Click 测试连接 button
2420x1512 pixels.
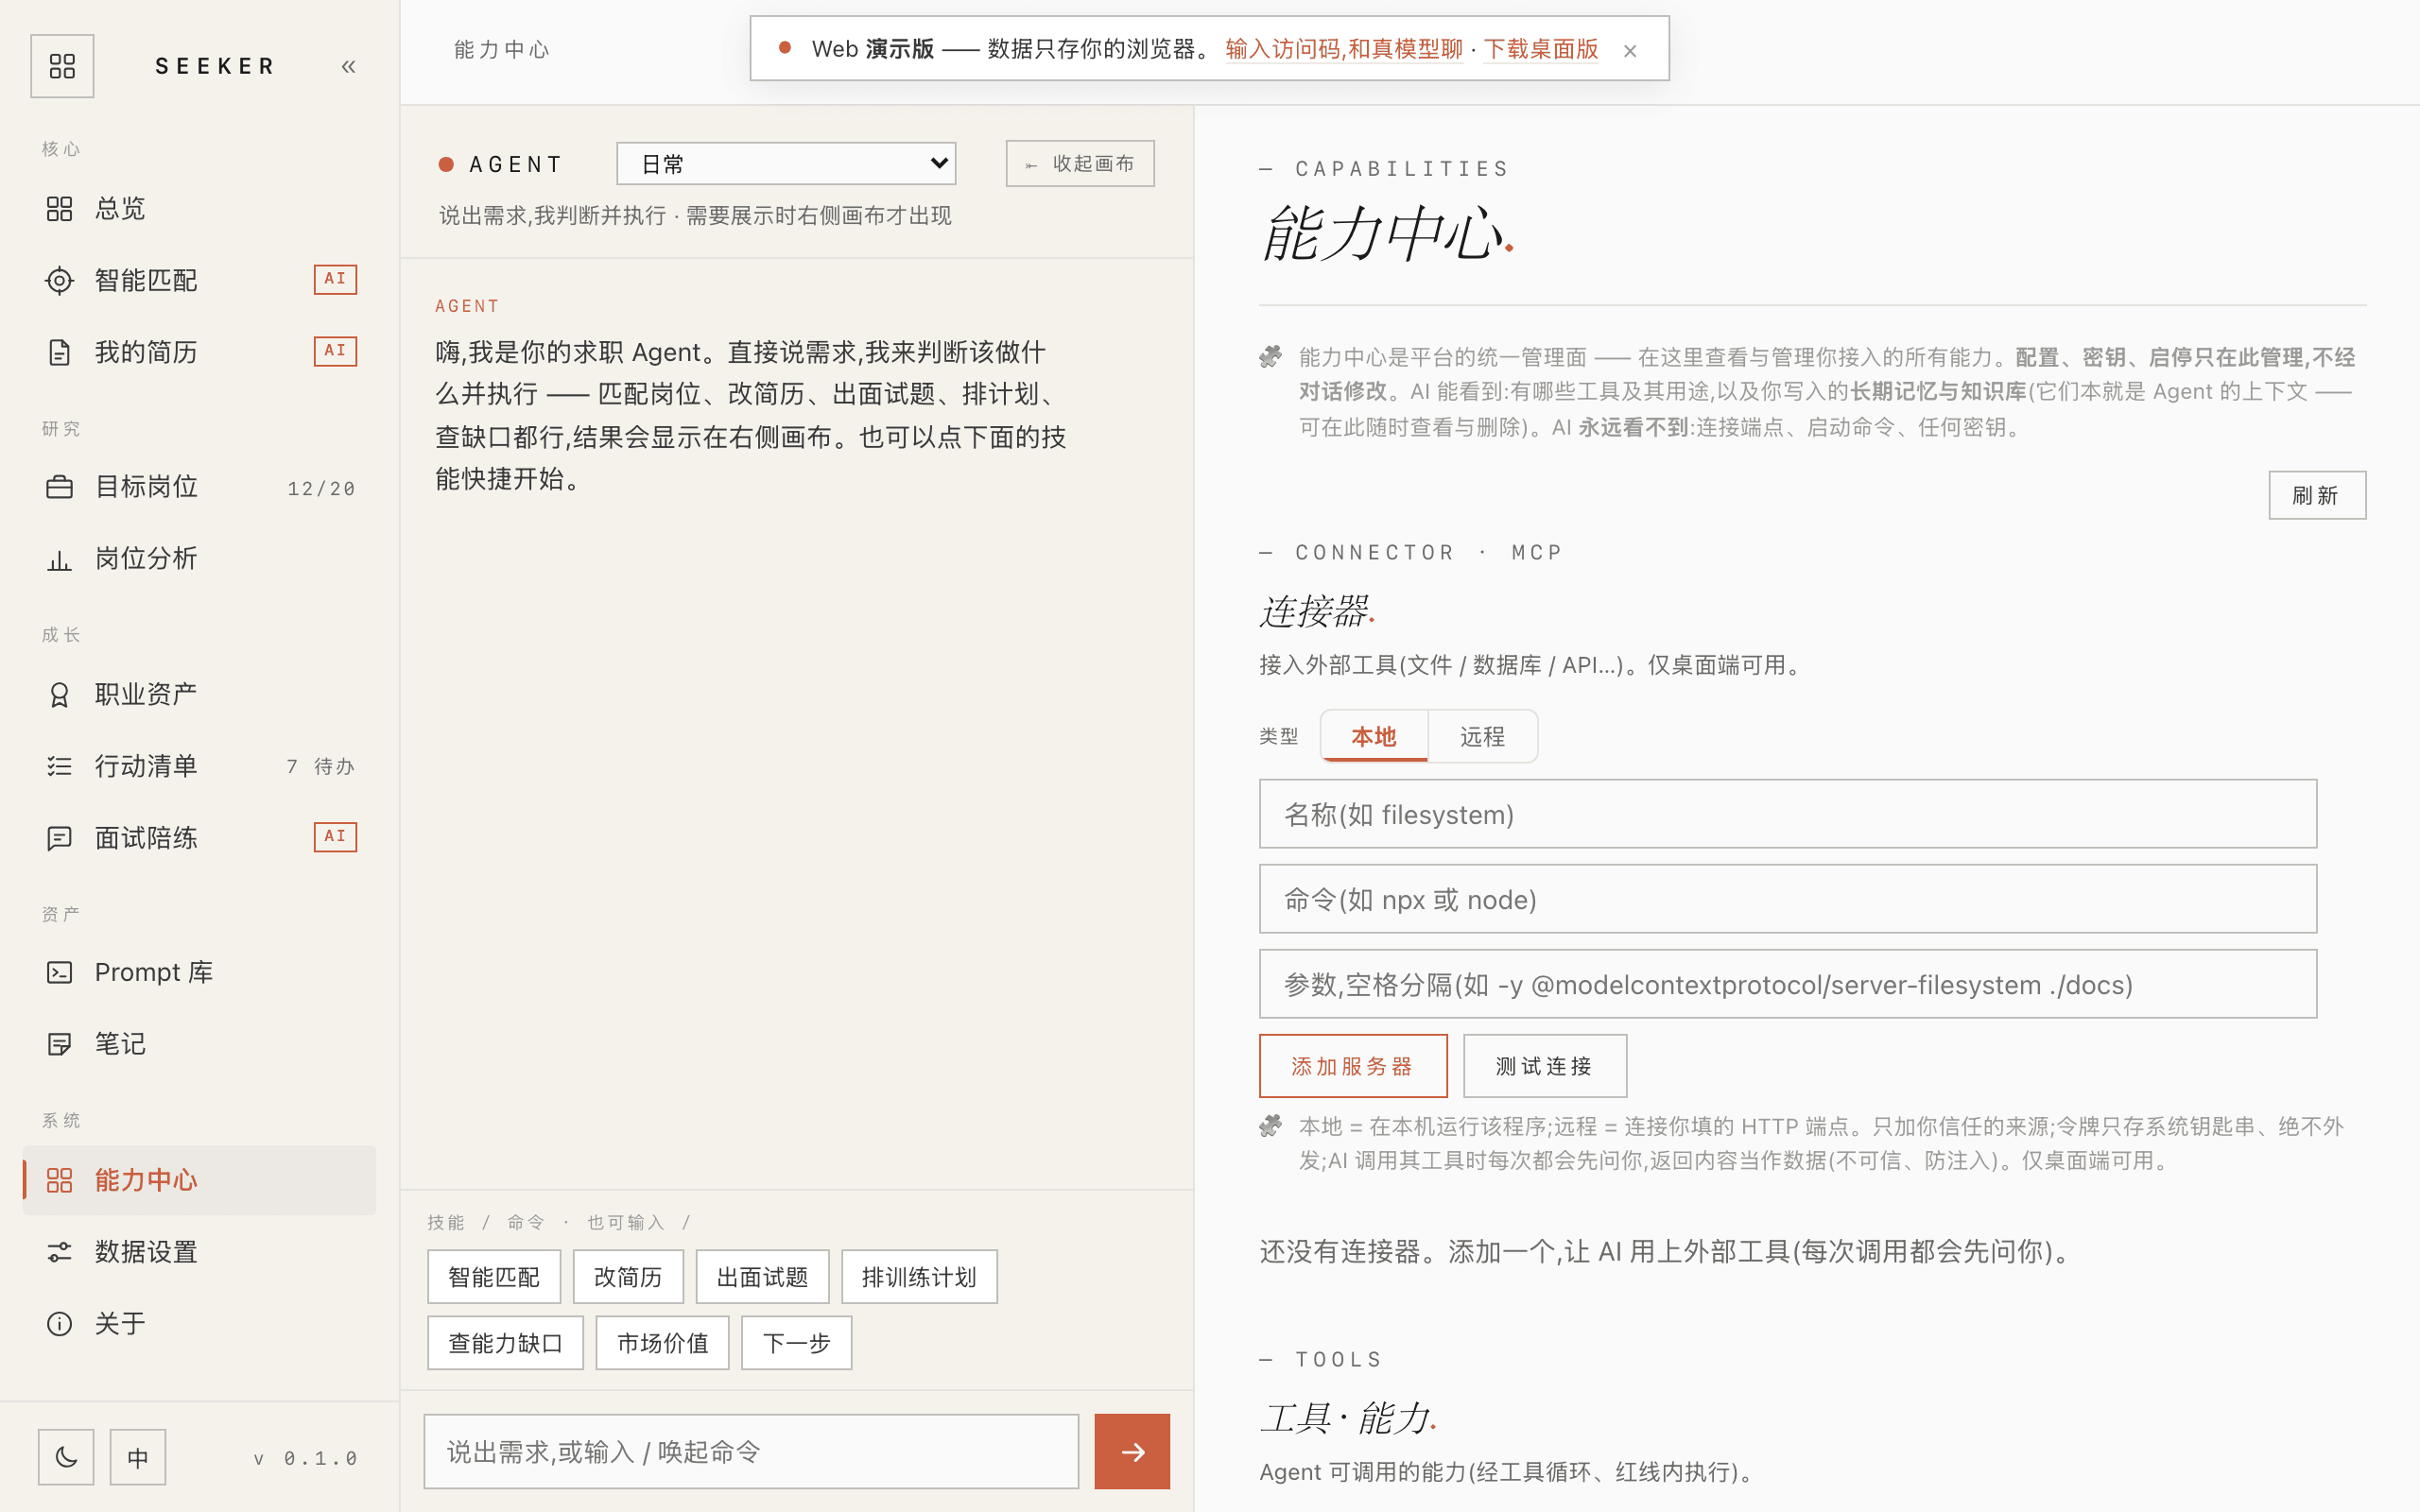[1545, 1066]
